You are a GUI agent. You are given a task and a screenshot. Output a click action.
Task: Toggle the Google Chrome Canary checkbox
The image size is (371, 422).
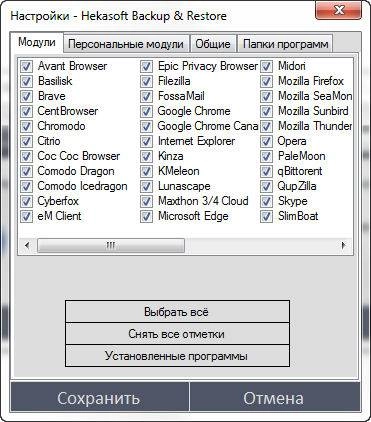(146, 126)
